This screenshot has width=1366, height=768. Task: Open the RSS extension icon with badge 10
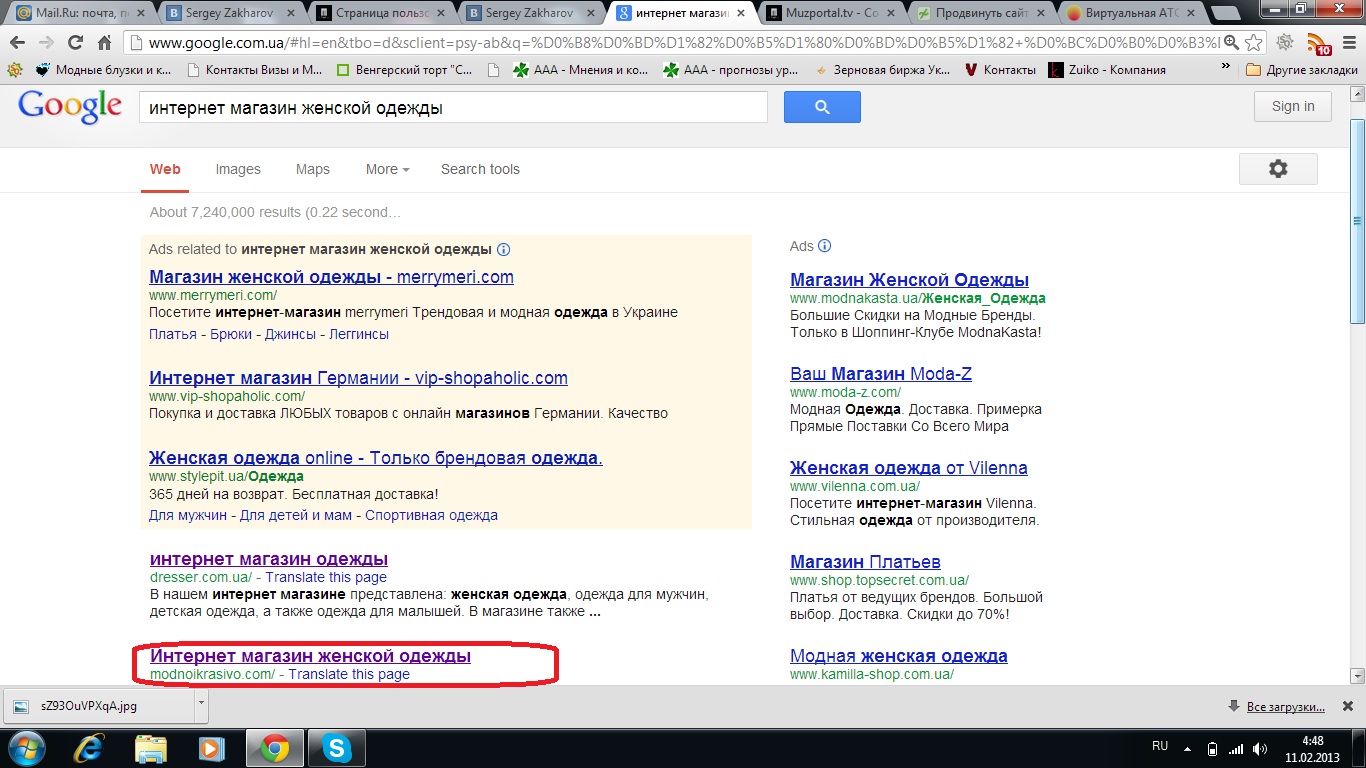pyautogui.click(x=1319, y=44)
